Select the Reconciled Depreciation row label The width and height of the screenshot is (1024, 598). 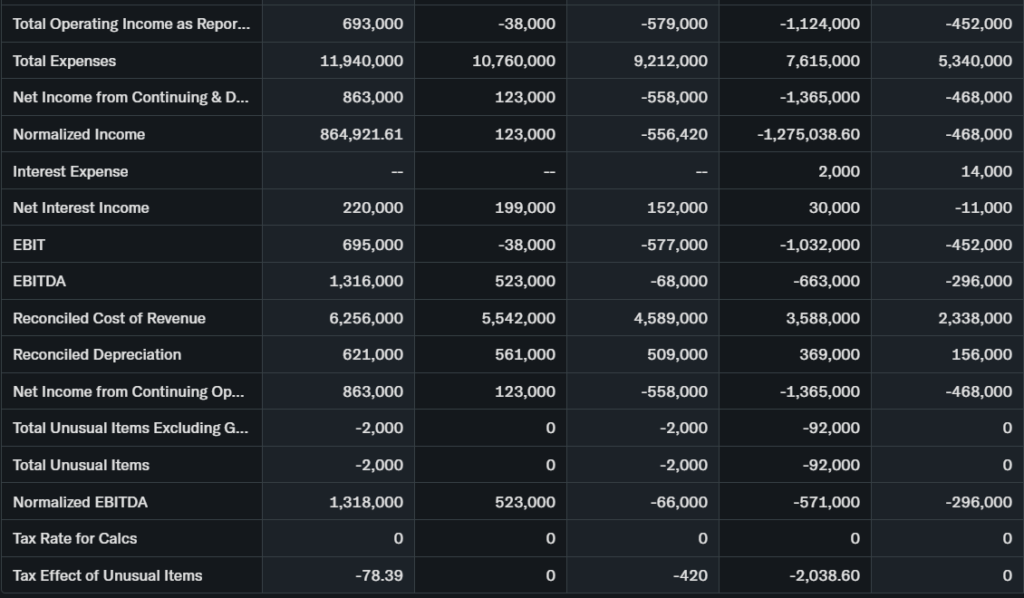tap(97, 354)
